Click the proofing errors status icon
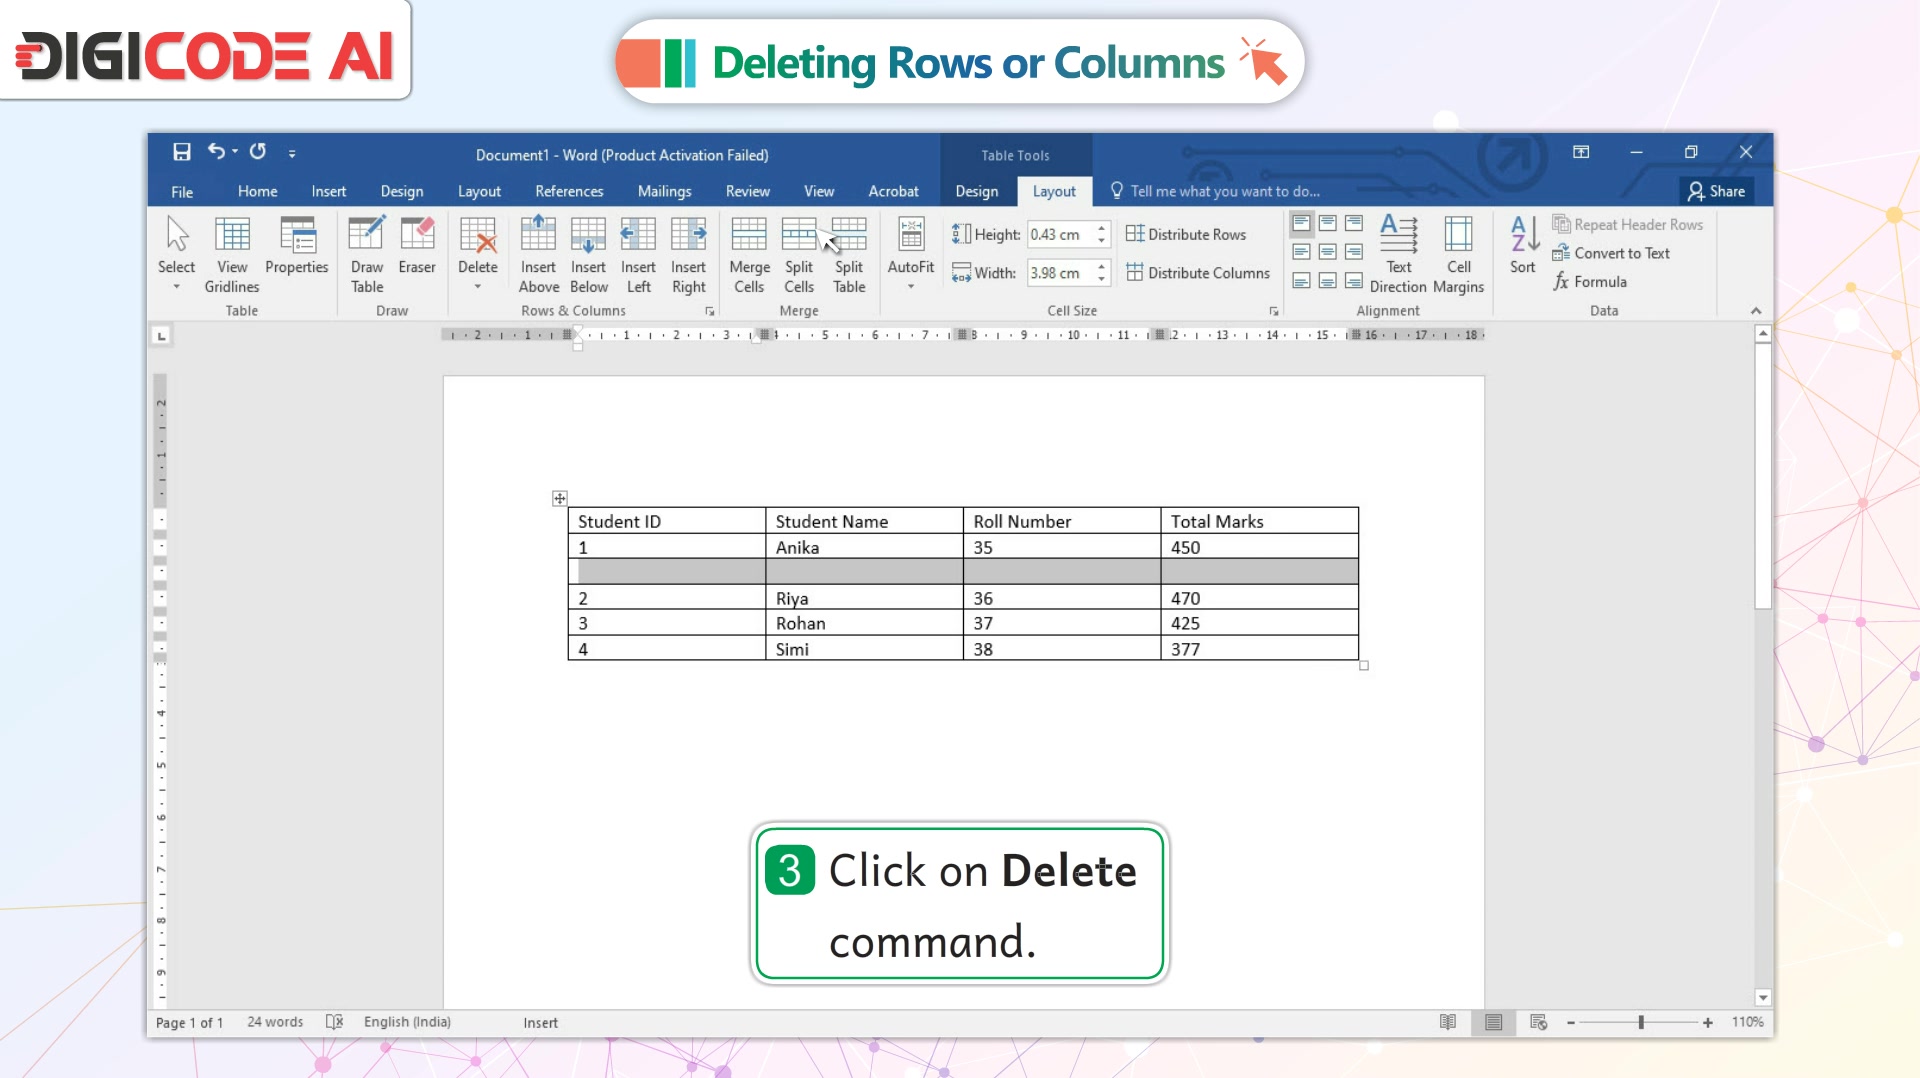Viewport: 1920px width, 1078px height. click(335, 1022)
